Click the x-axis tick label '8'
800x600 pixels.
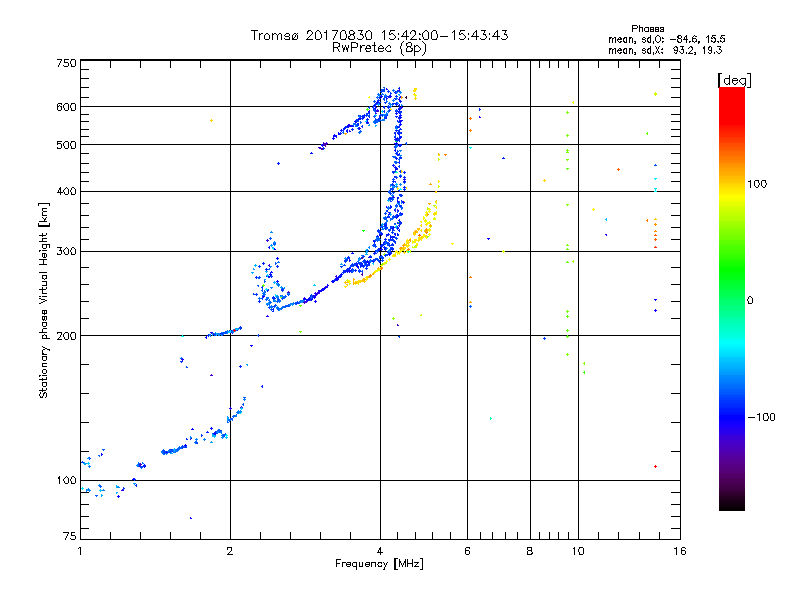tap(530, 551)
